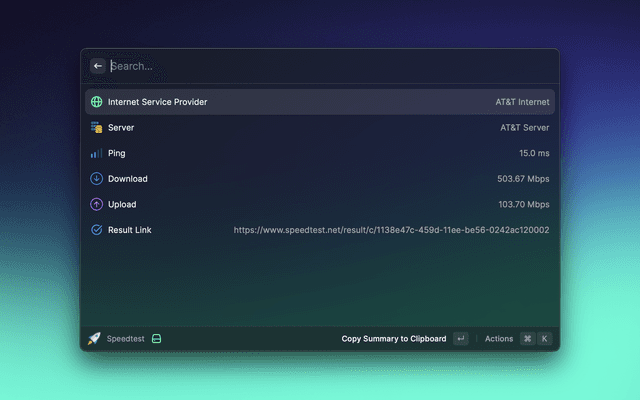This screenshot has height=400, width=640.
Task: Click the globe icon for Internet Service Provider
Action: click(97, 102)
